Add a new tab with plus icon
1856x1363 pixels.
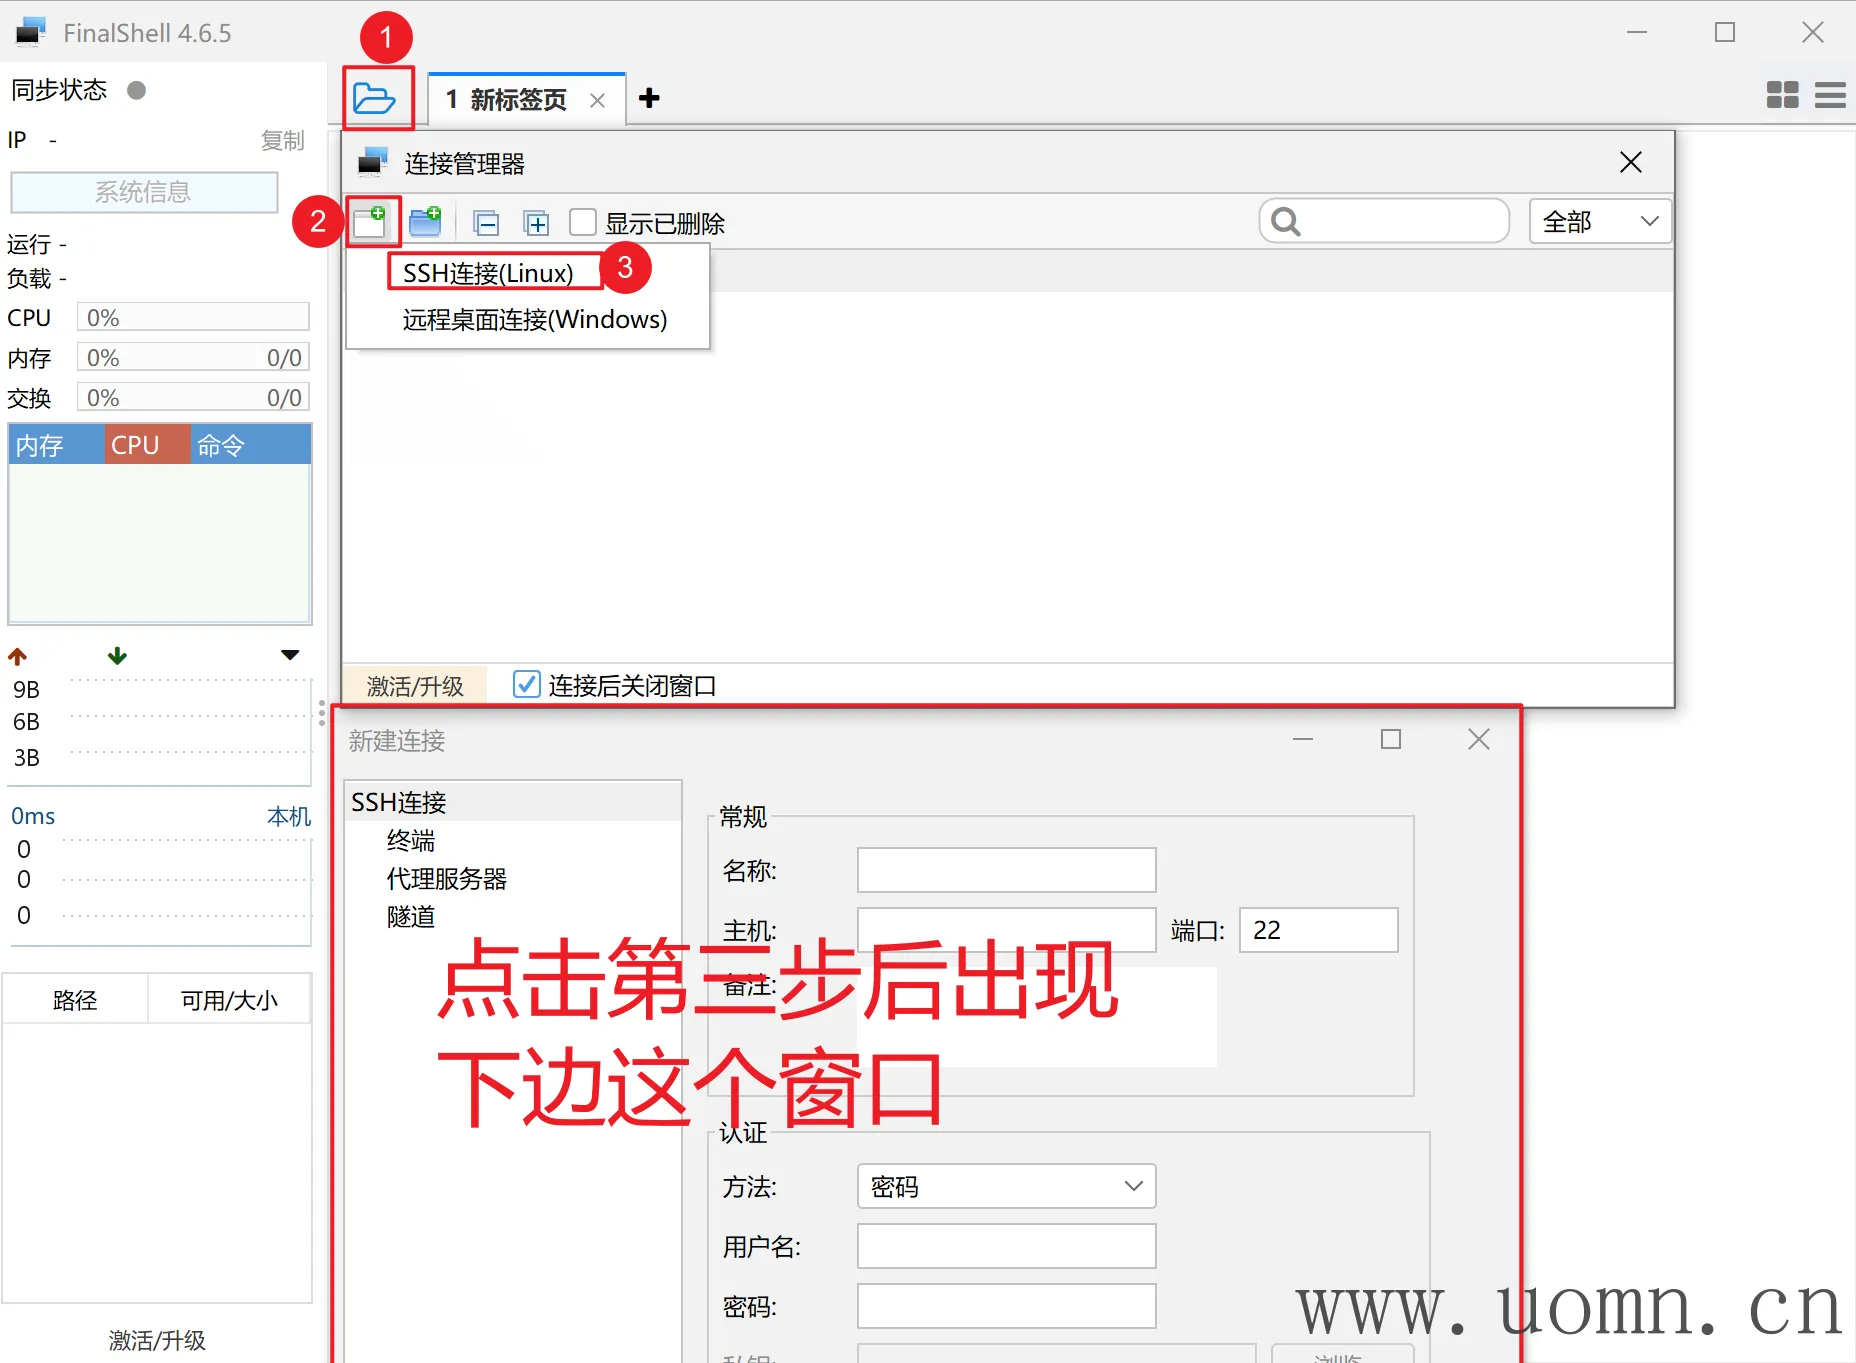pos(649,98)
